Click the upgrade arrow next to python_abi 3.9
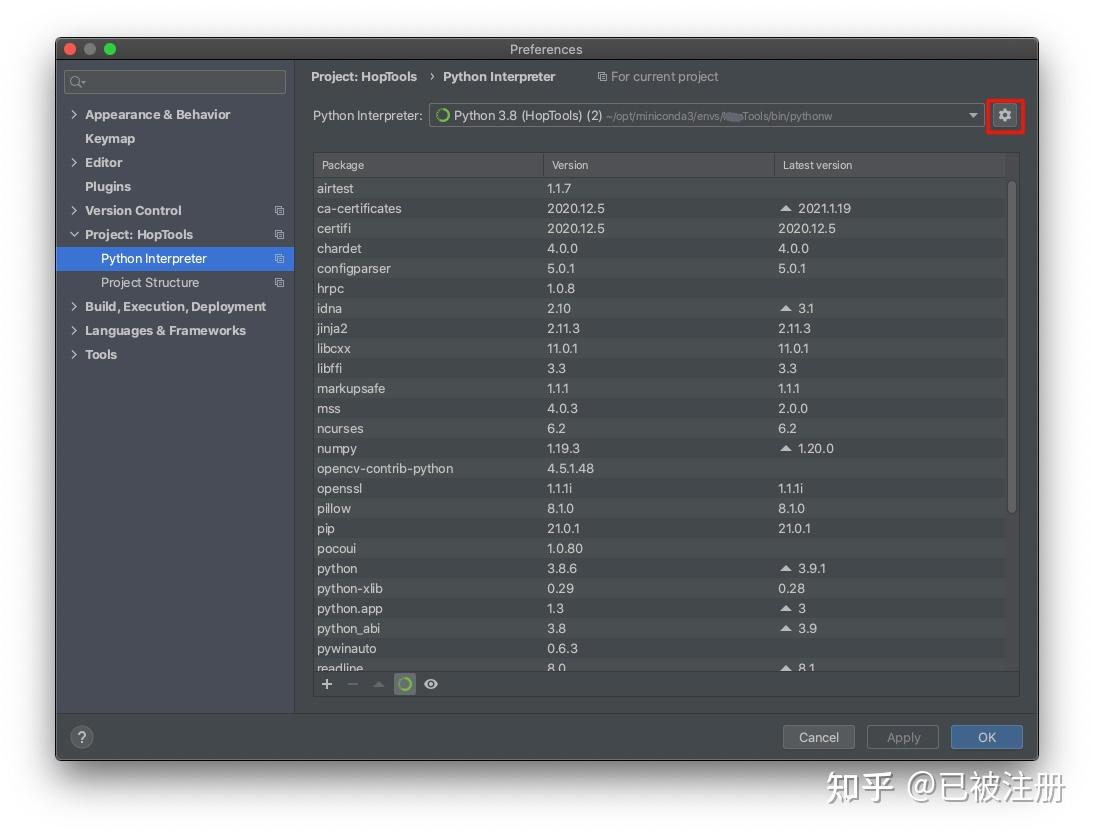Screen dimensions: 1094x834 tap(786, 628)
